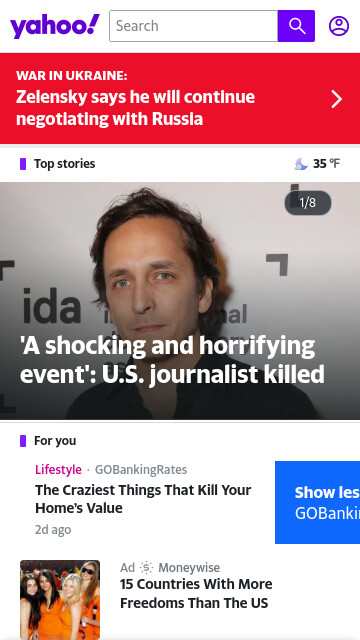Viewport: 360px width, 640px height.
Task: Click the Moneywise dollar sign ad icon
Action: 146,567
